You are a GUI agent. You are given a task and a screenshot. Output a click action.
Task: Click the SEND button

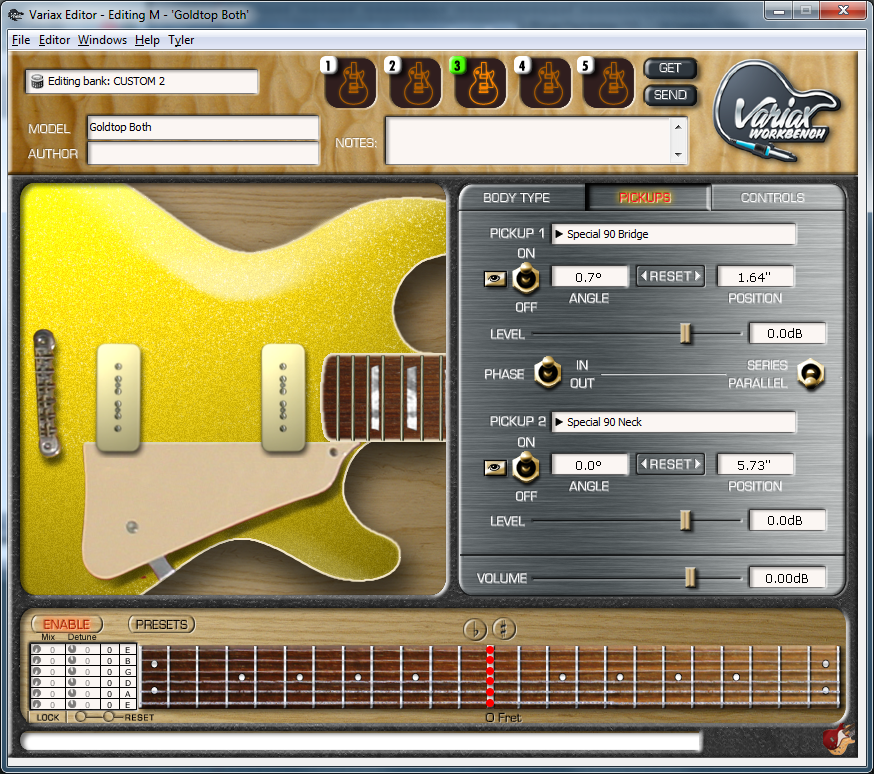point(670,95)
